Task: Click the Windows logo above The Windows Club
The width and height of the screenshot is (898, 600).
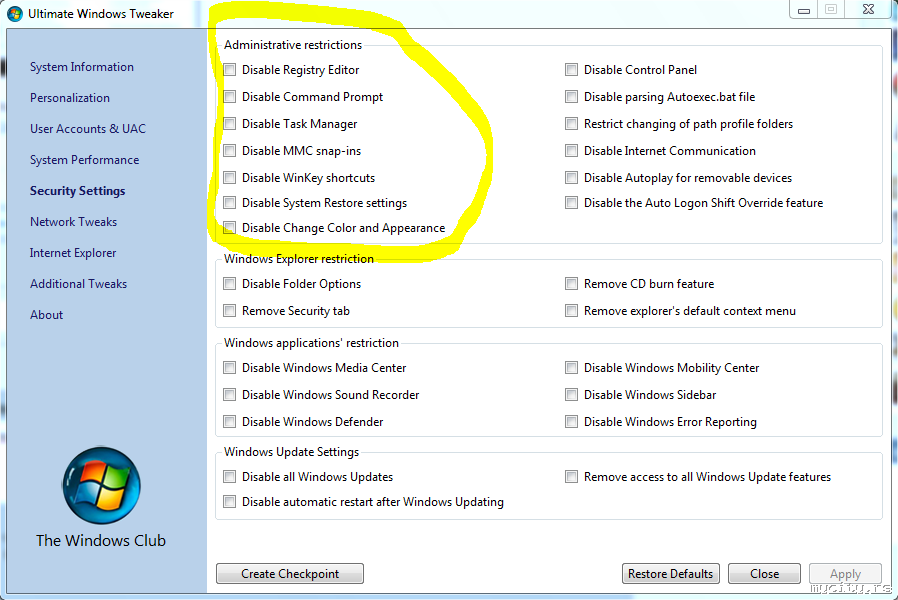Action: [x=101, y=485]
